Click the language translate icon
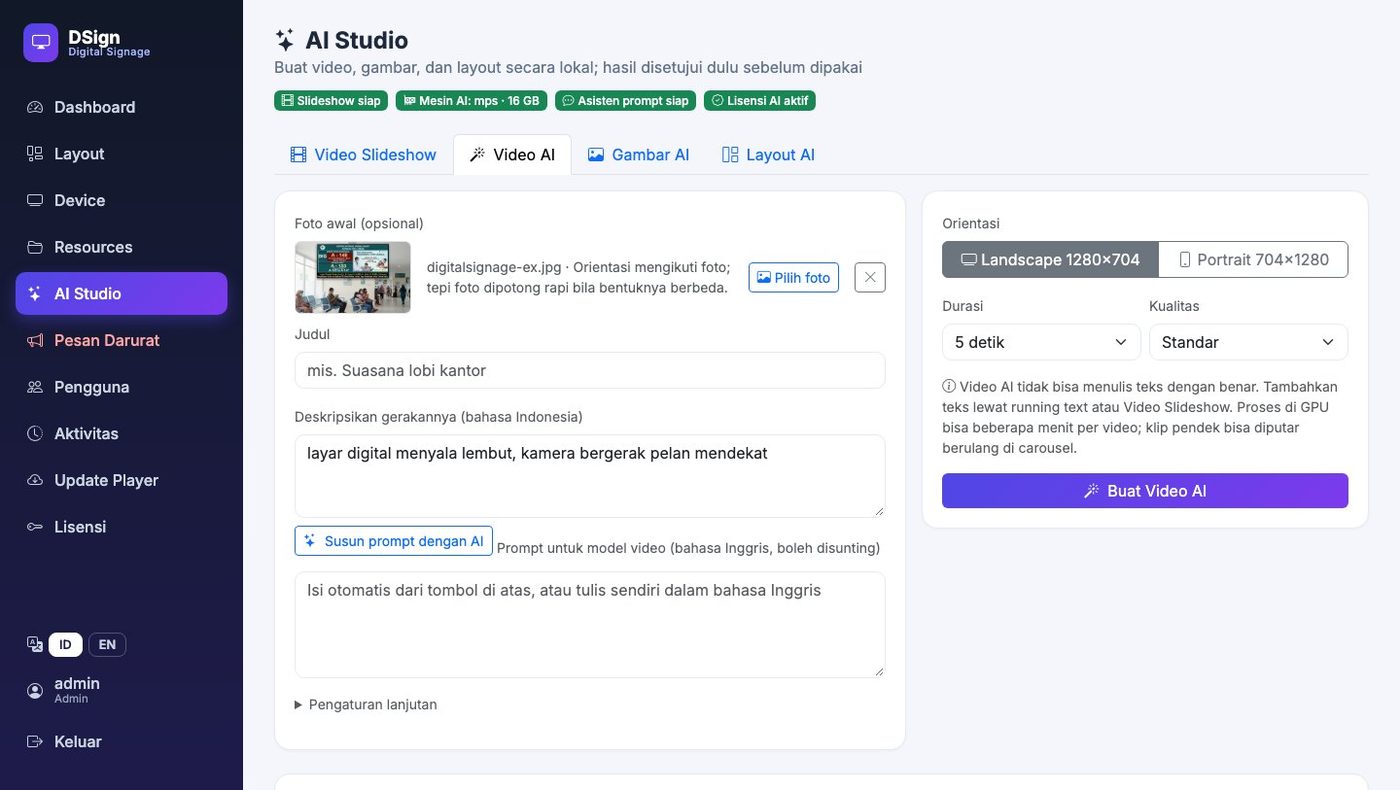 coord(35,644)
